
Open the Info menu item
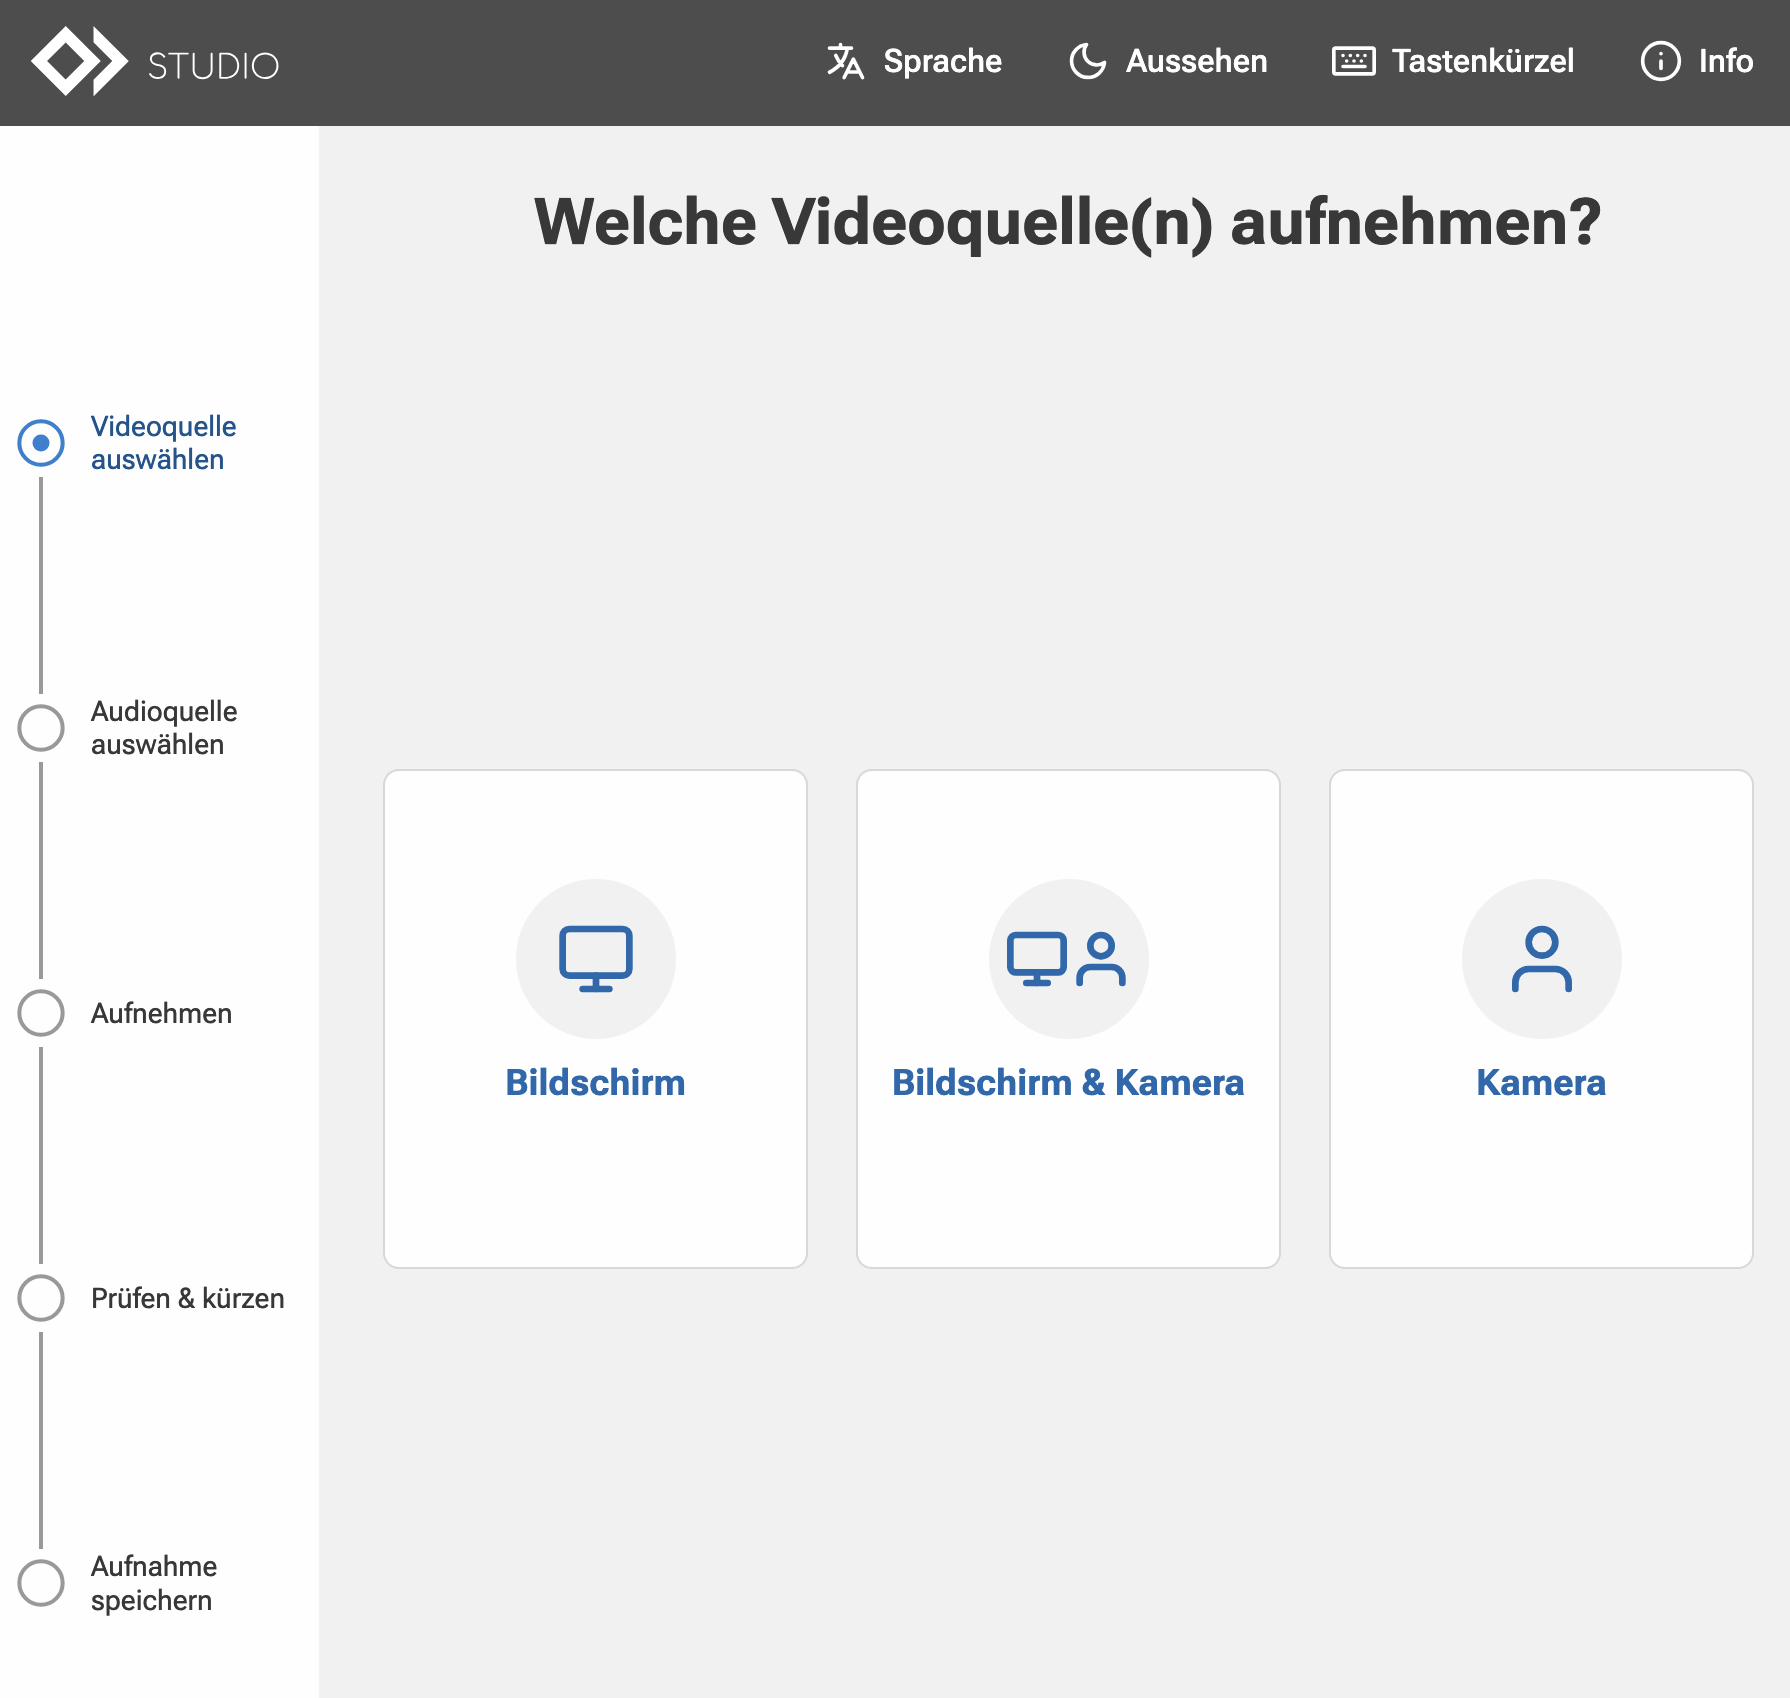1725,61
